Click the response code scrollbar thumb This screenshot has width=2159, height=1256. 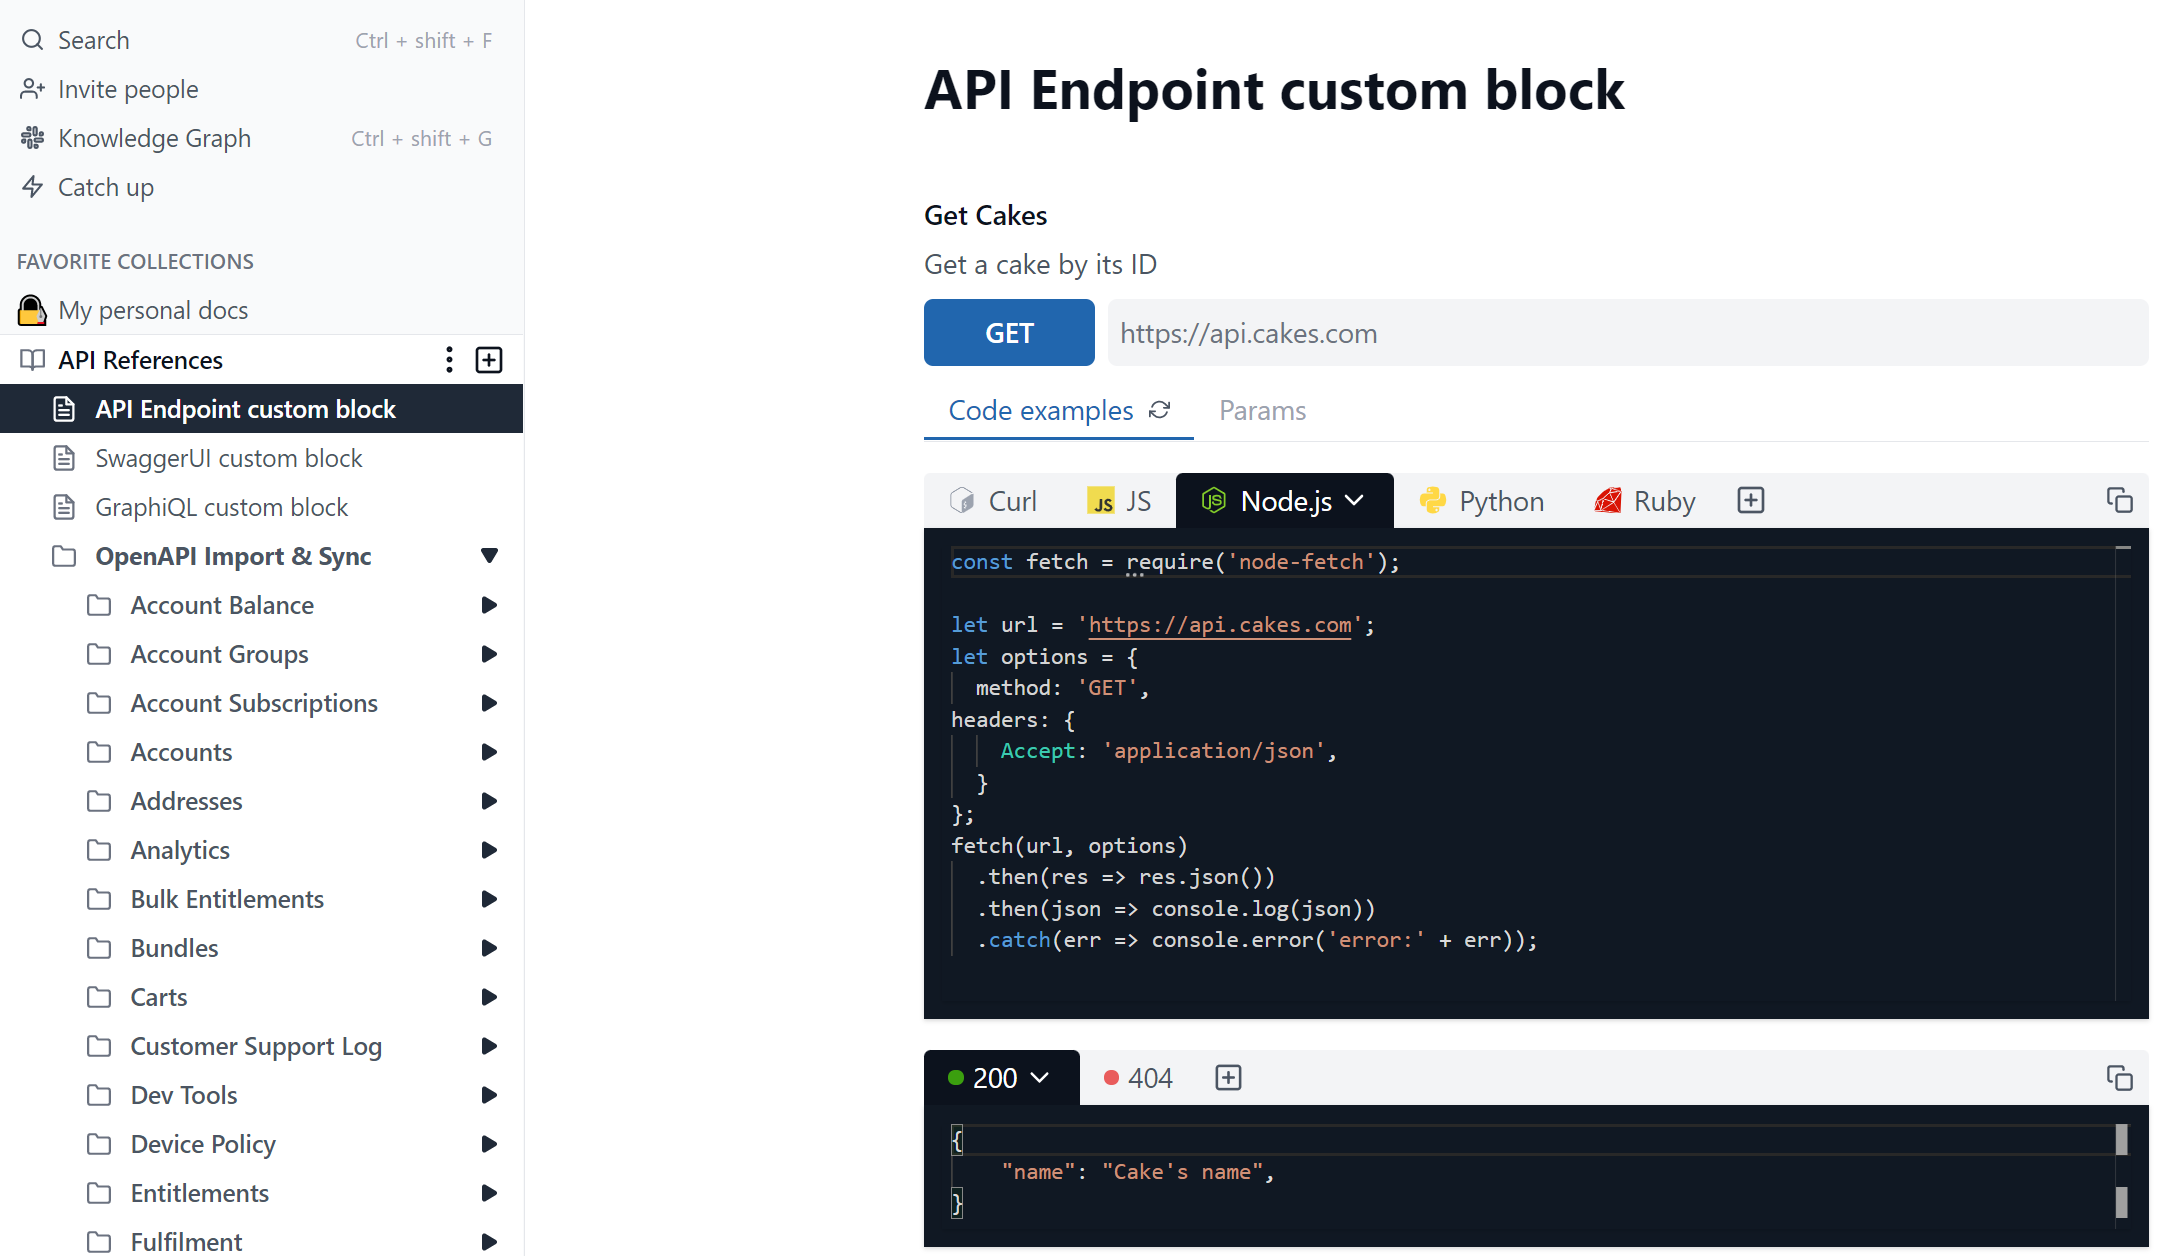pos(2122,1140)
